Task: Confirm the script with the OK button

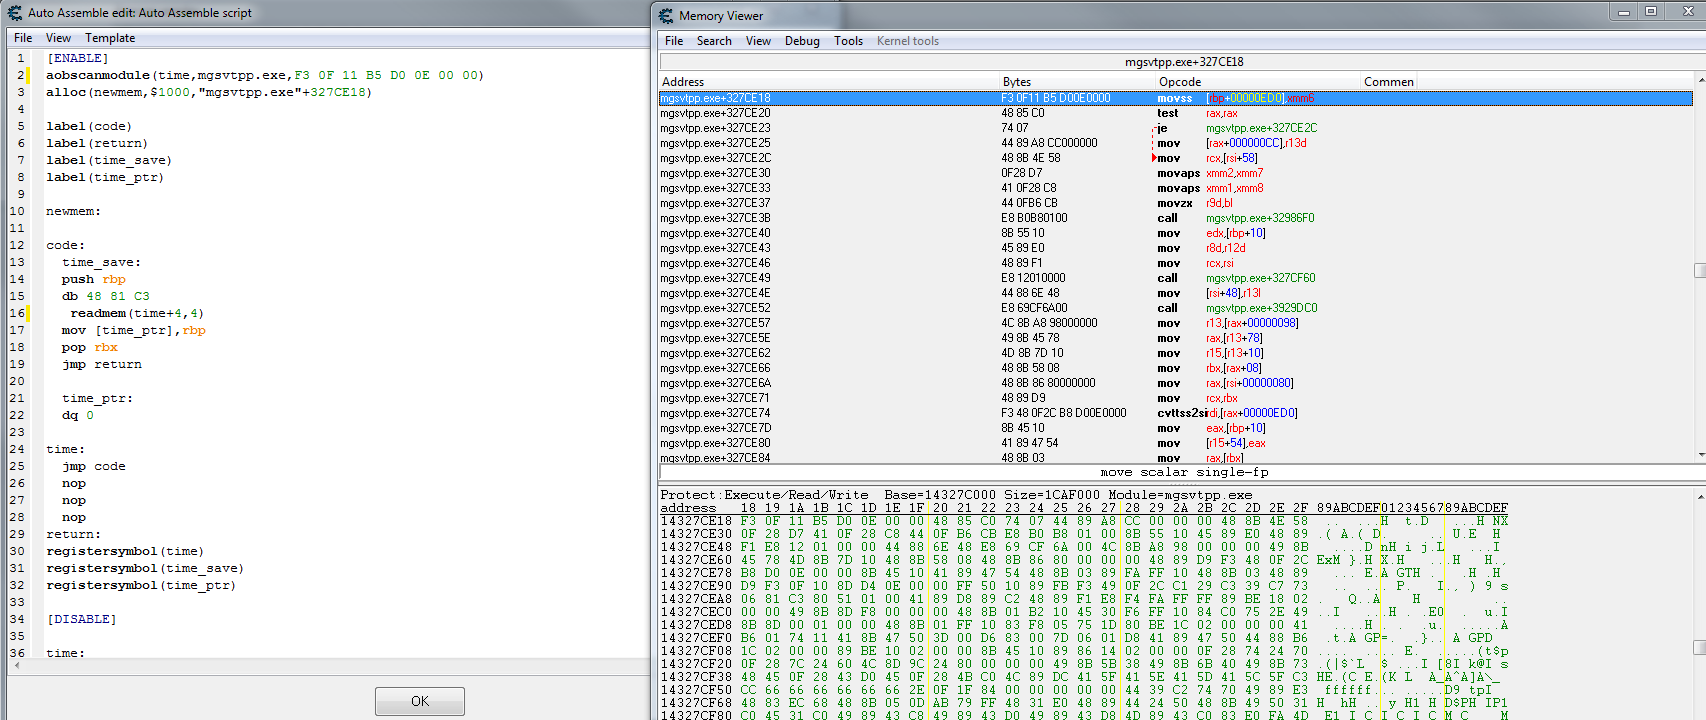Action: 420,701
